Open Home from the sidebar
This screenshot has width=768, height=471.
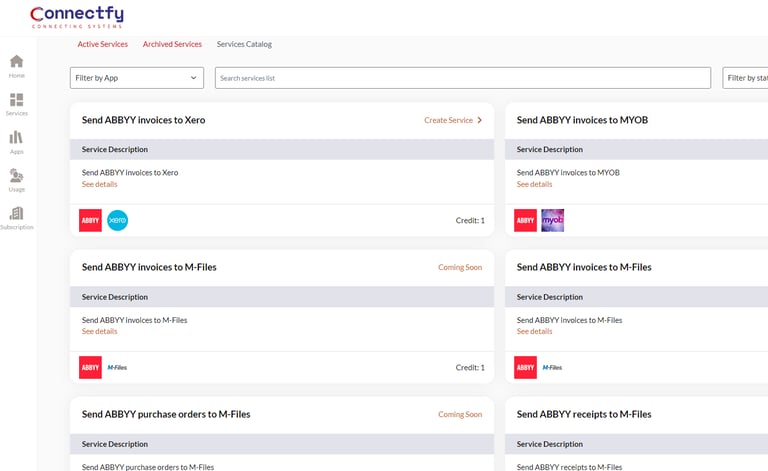click(x=17, y=66)
